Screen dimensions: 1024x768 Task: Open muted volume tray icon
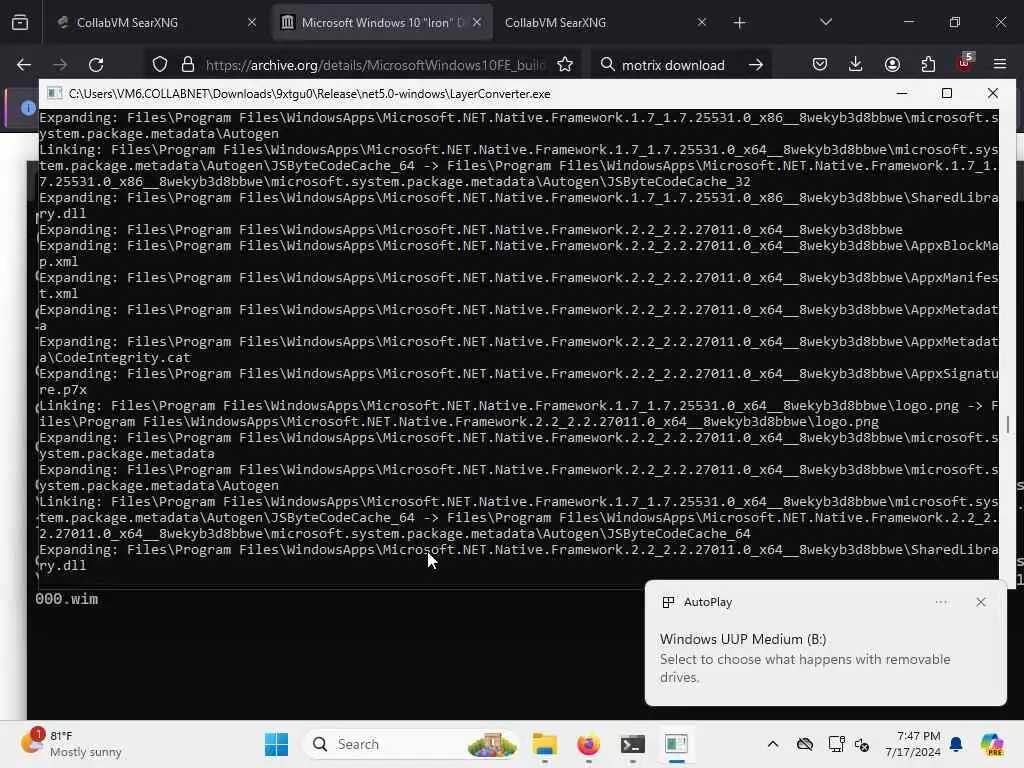click(862, 744)
